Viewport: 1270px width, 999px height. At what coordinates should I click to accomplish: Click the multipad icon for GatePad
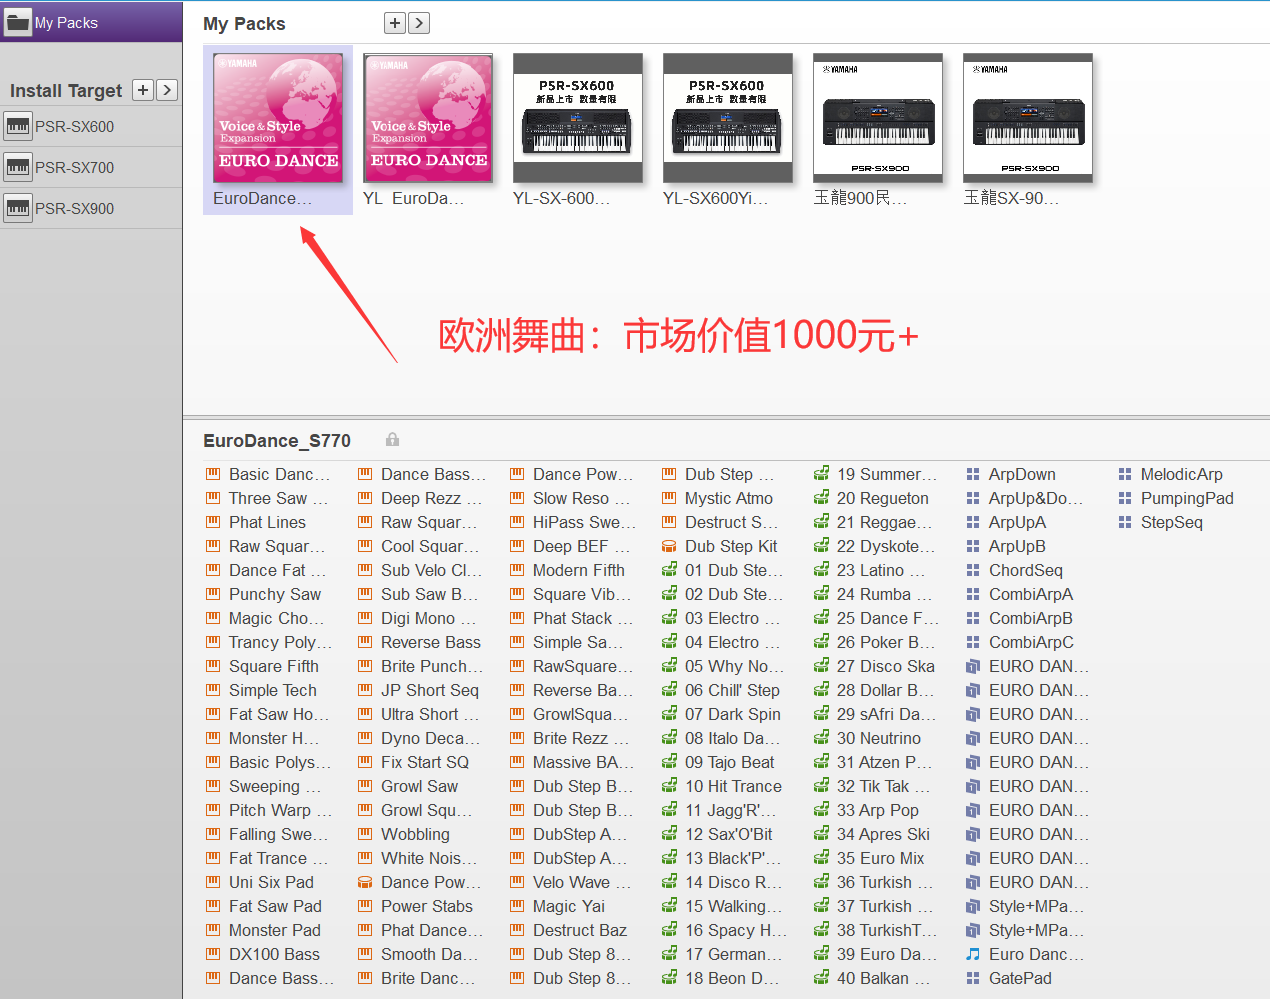pyautogui.click(x=973, y=978)
